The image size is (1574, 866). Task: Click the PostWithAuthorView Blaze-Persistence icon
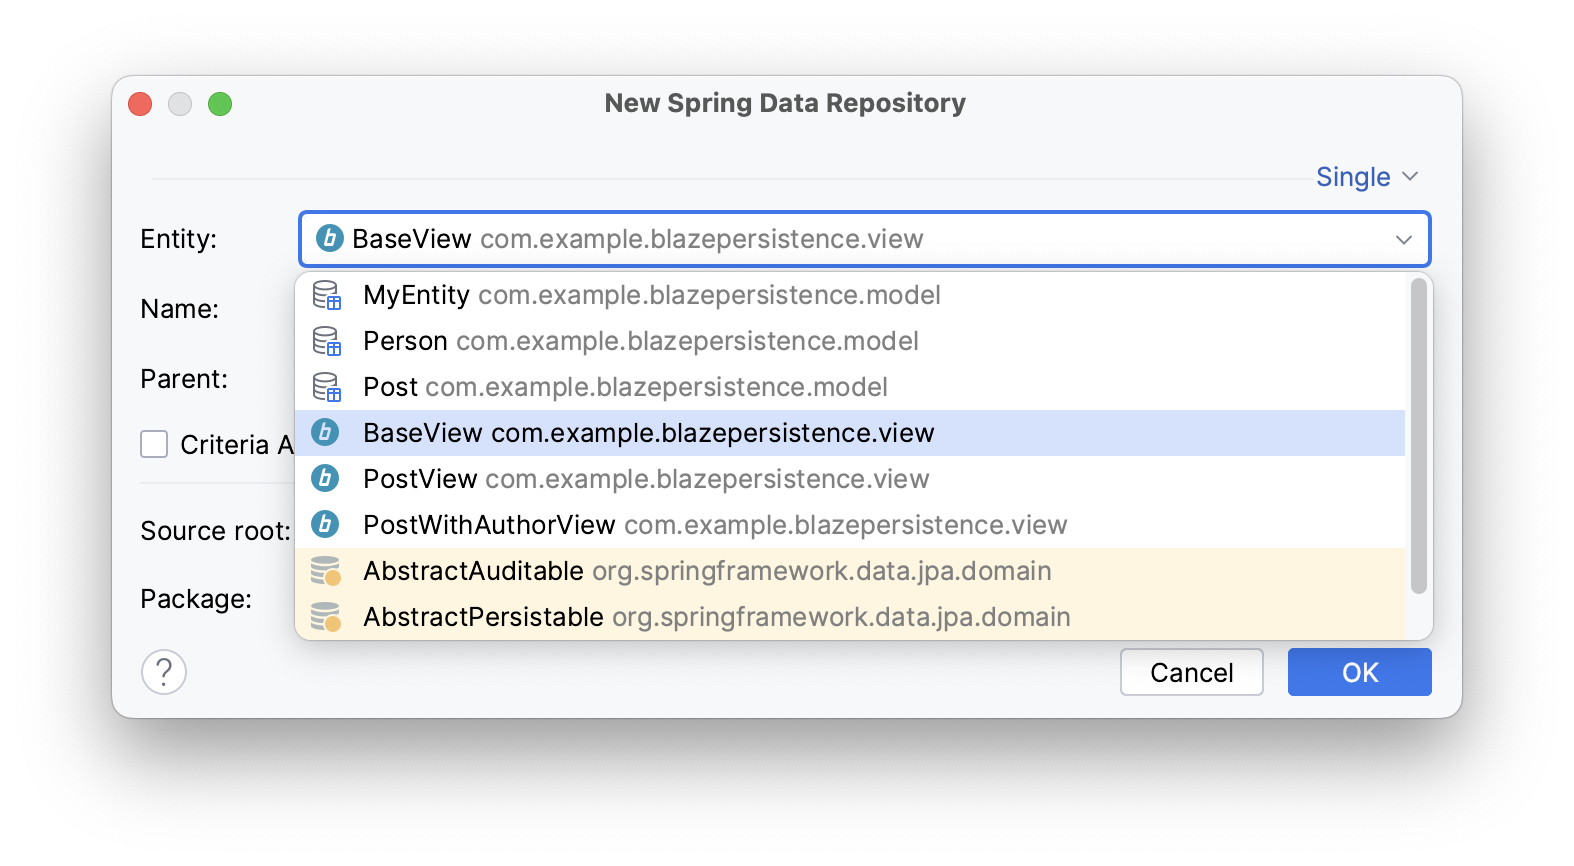pos(325,524)
